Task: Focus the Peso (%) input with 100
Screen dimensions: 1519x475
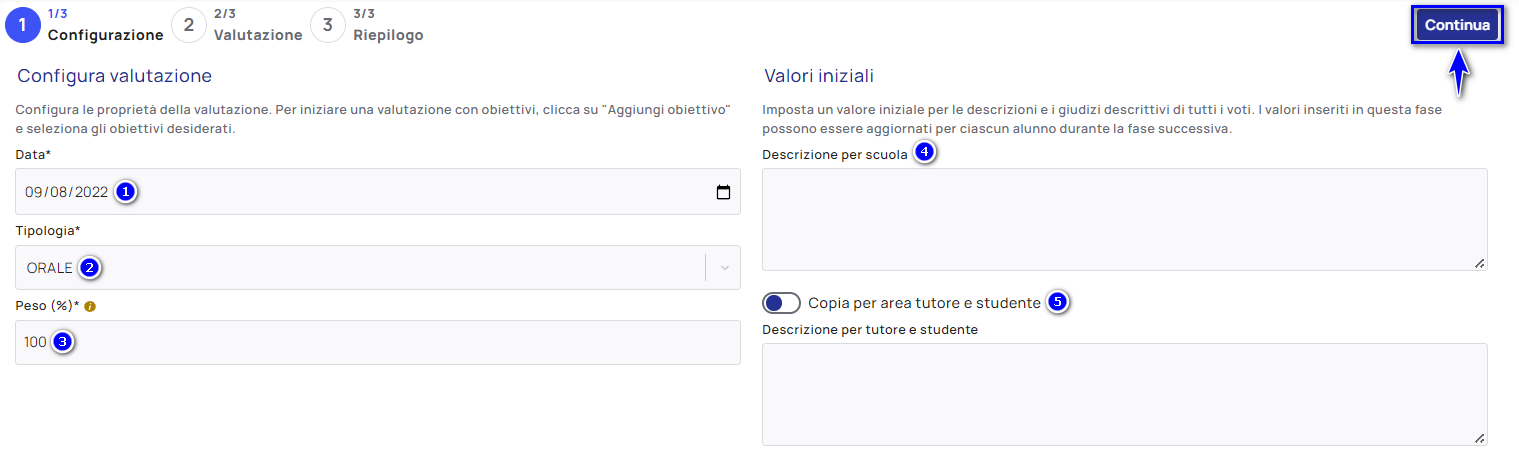Action: pyautogui.click(x=378, y=342)
